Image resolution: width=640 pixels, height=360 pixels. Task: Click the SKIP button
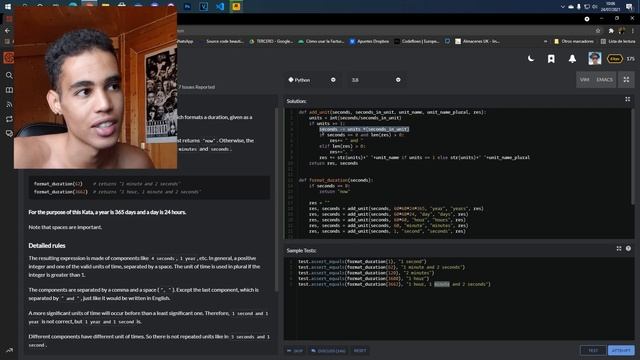(295, 351)
